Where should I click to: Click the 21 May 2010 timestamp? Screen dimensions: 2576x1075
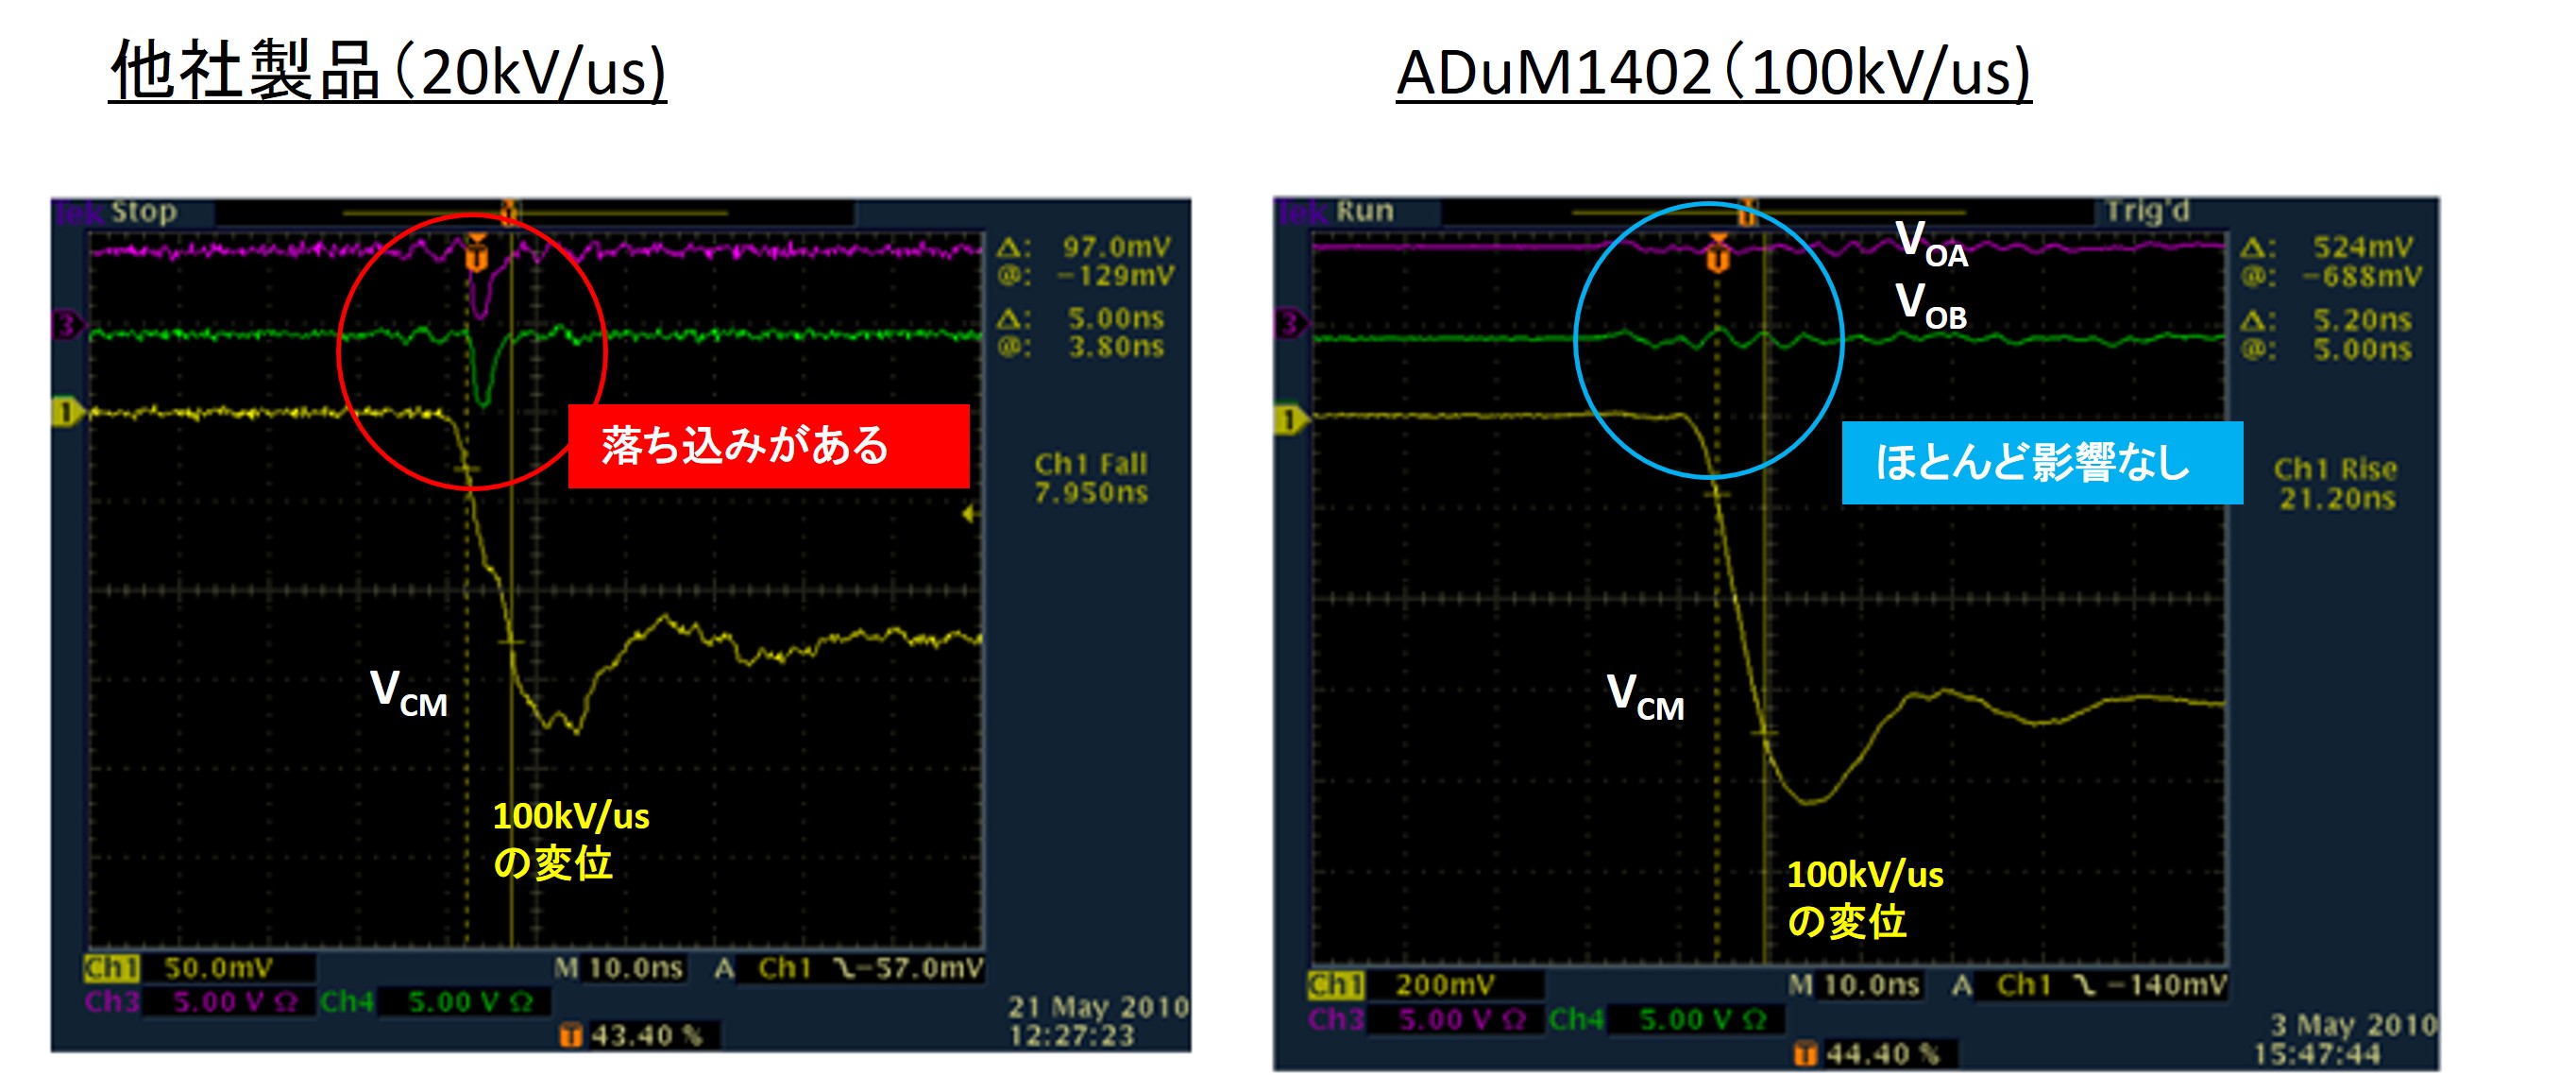[x=1099, y=1021]
